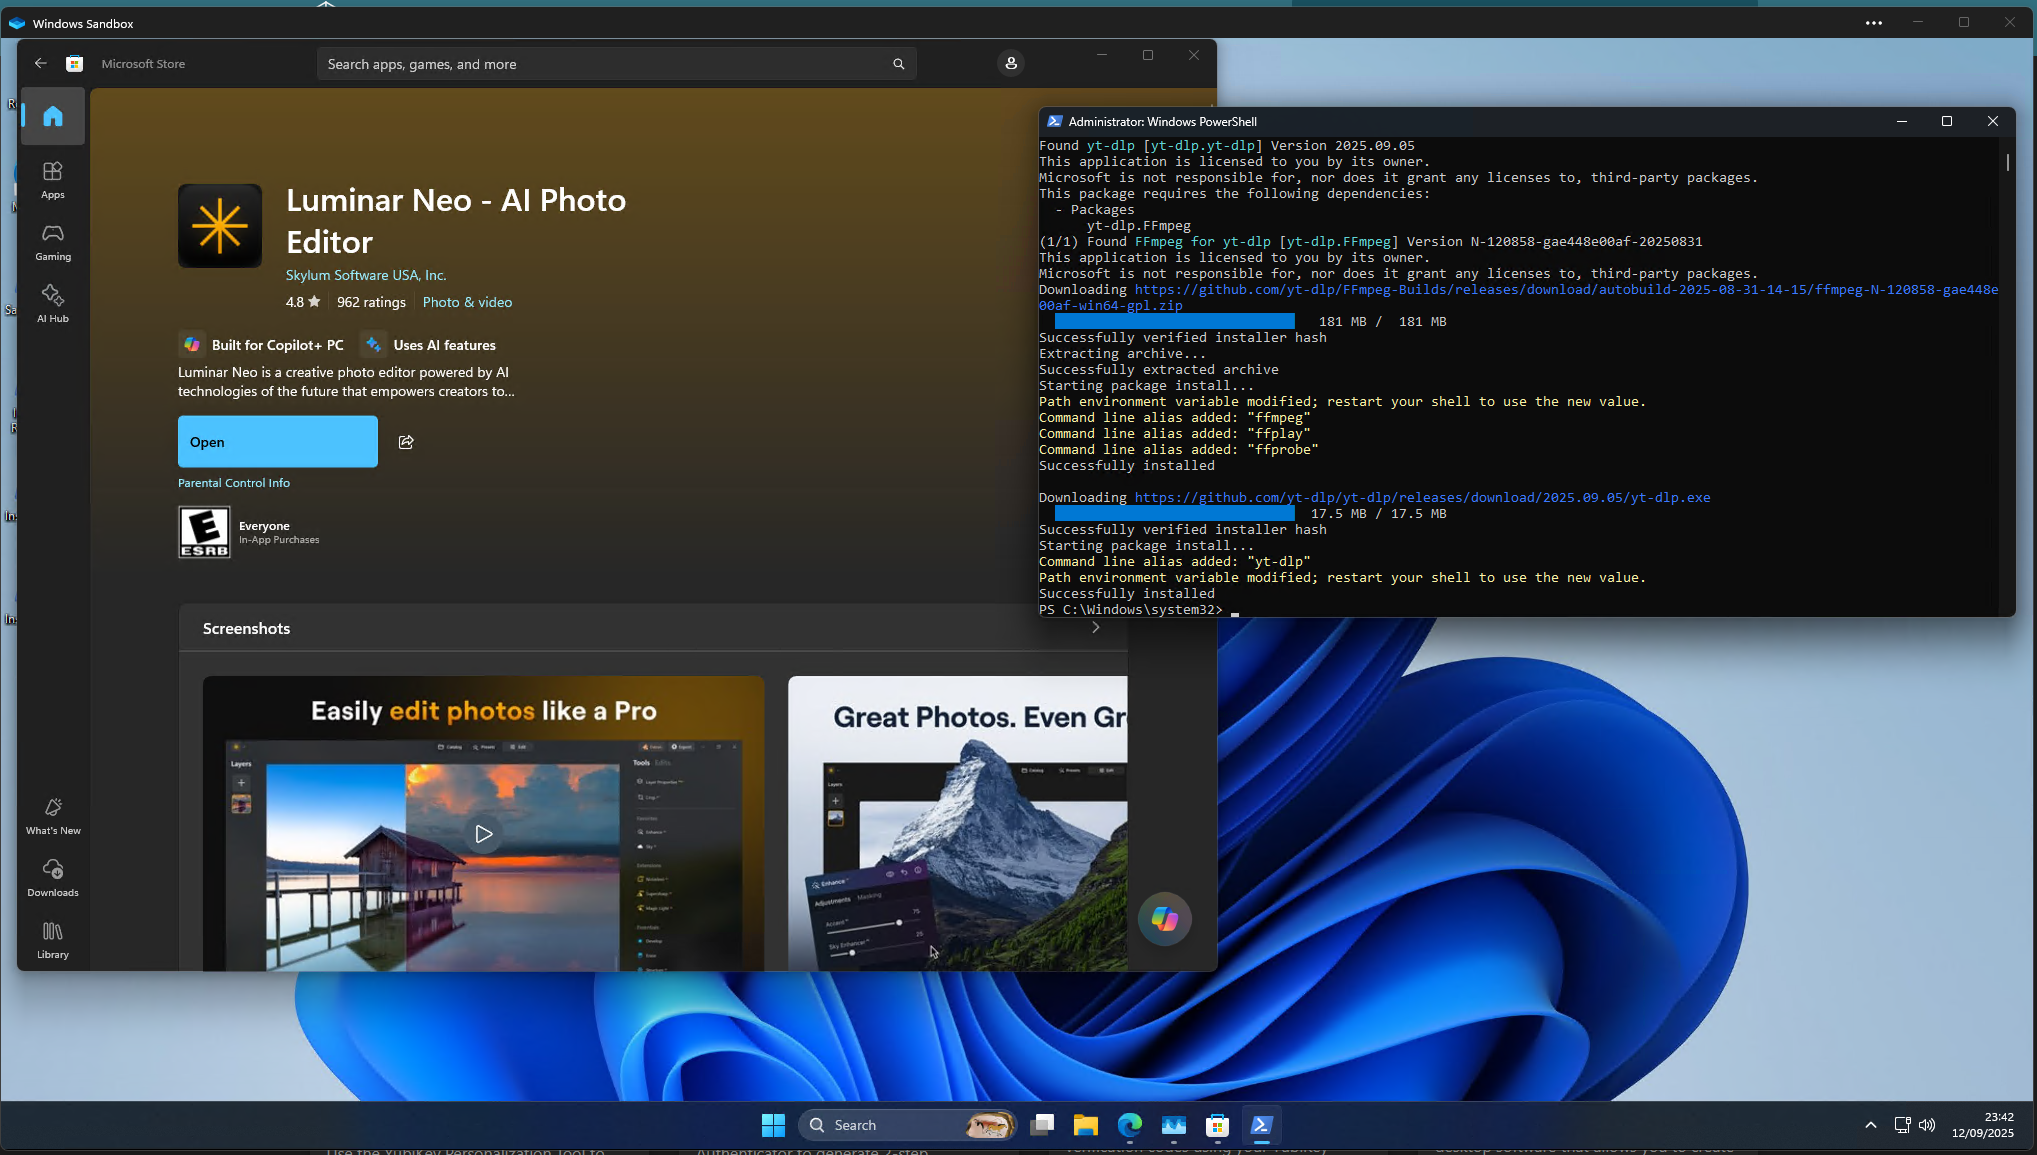The width and height of the screenshot is (2037, 1155).
Task: Open Library in Store sidebar
Action: [x=53, y=940]
